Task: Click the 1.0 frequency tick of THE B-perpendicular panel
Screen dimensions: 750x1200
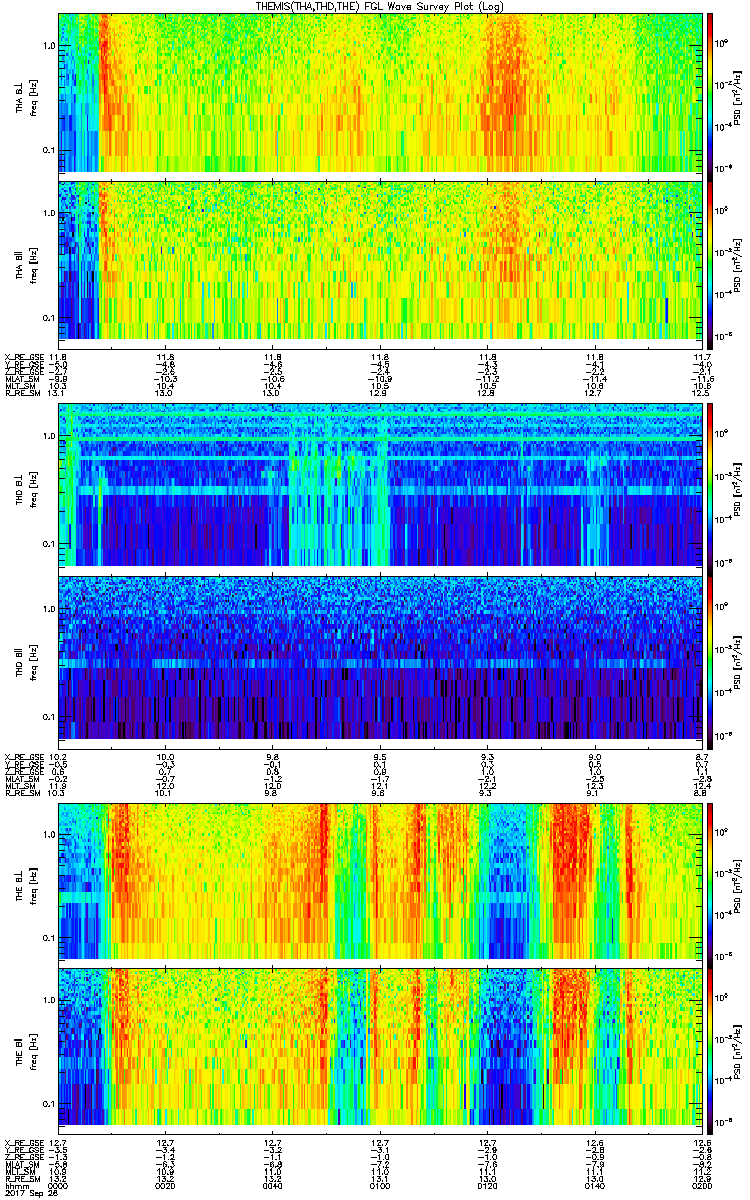Action: click(47, 832)
